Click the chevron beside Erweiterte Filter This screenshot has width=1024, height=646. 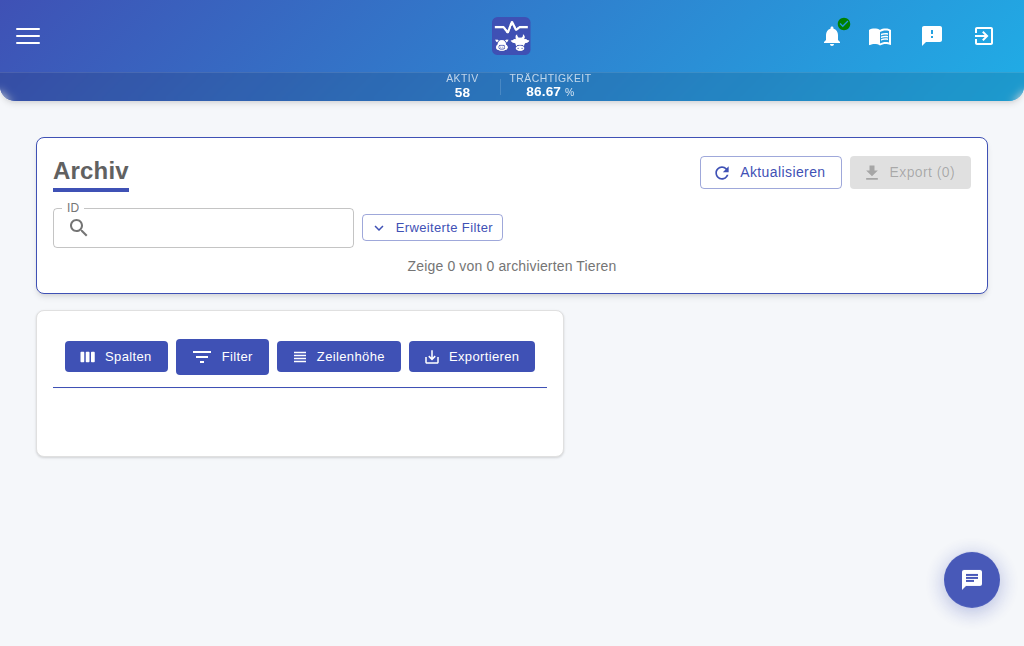[x=379, y=228]
